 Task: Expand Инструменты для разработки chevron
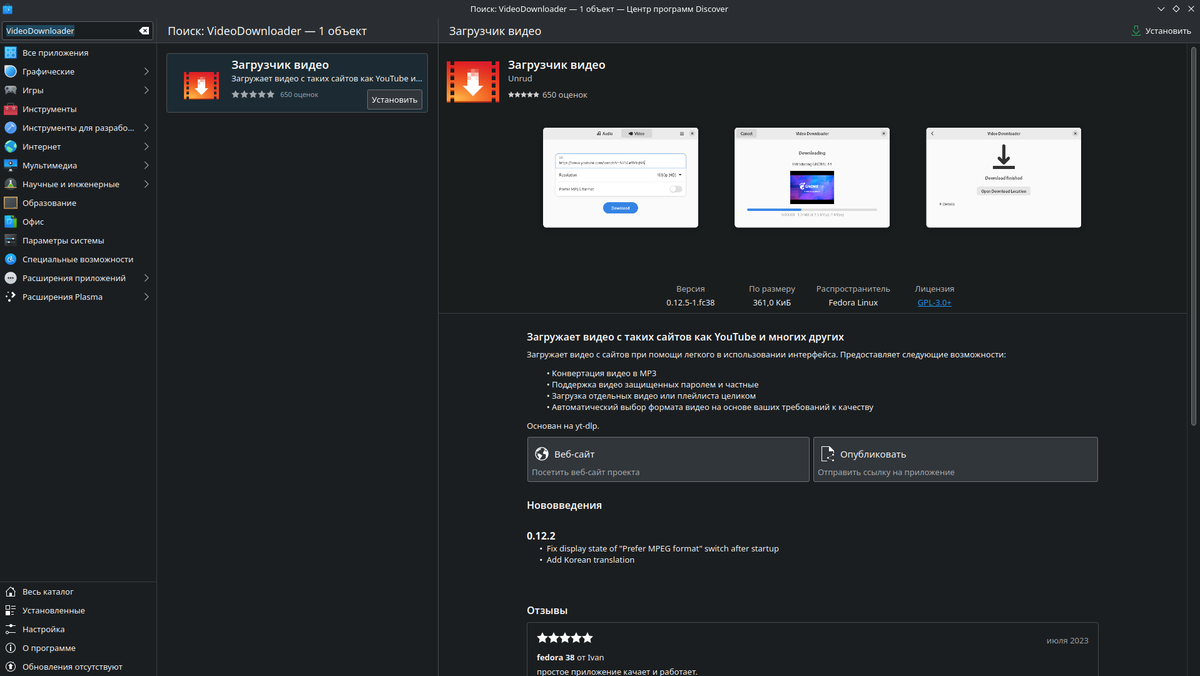tap(146, 128)
